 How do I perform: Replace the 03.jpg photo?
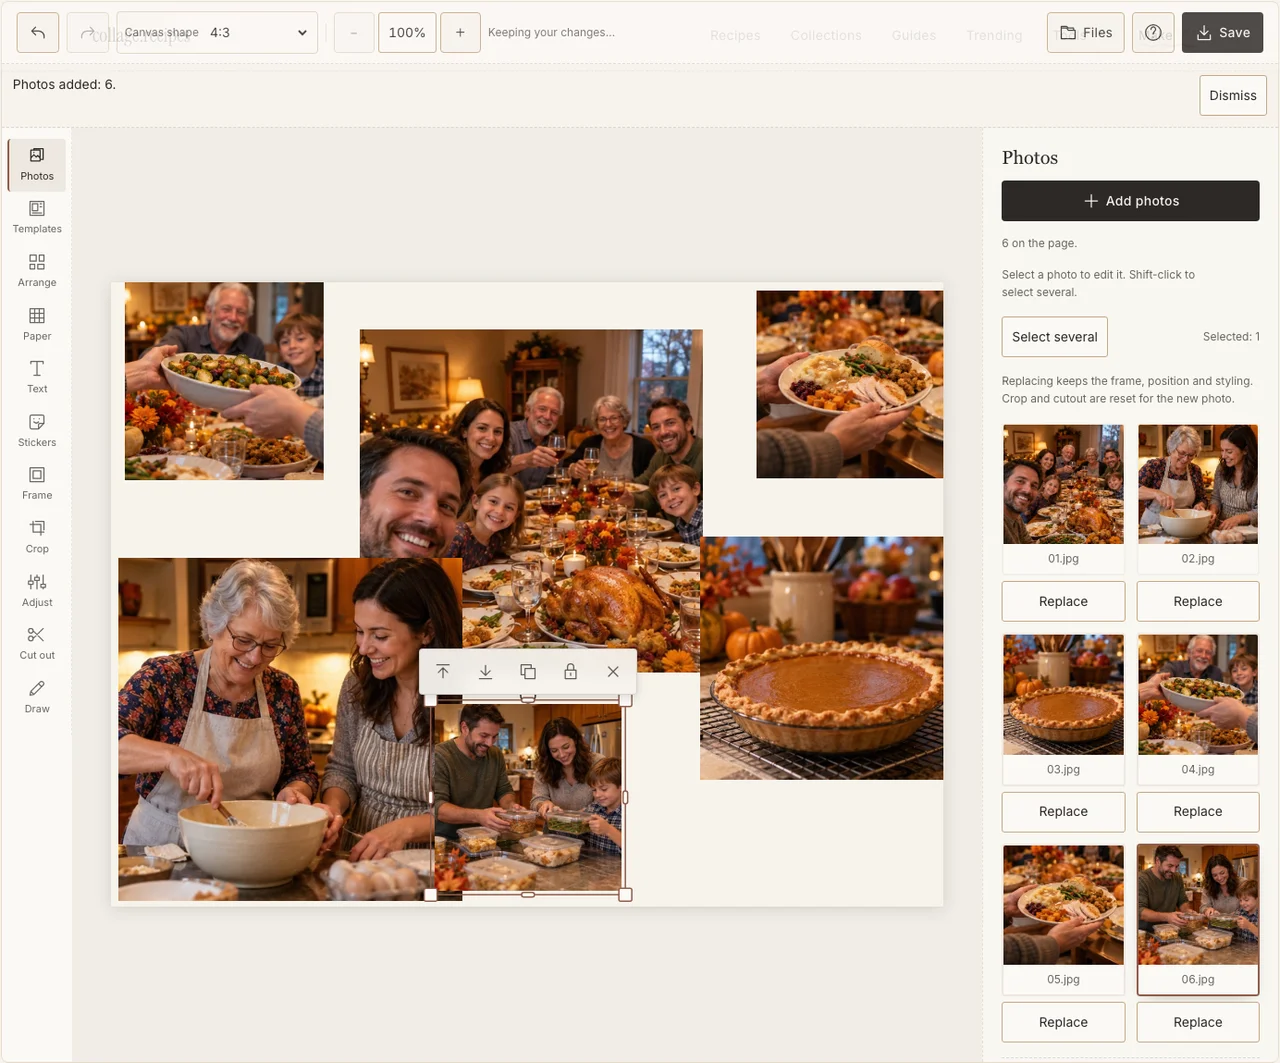coord(1063,812)
